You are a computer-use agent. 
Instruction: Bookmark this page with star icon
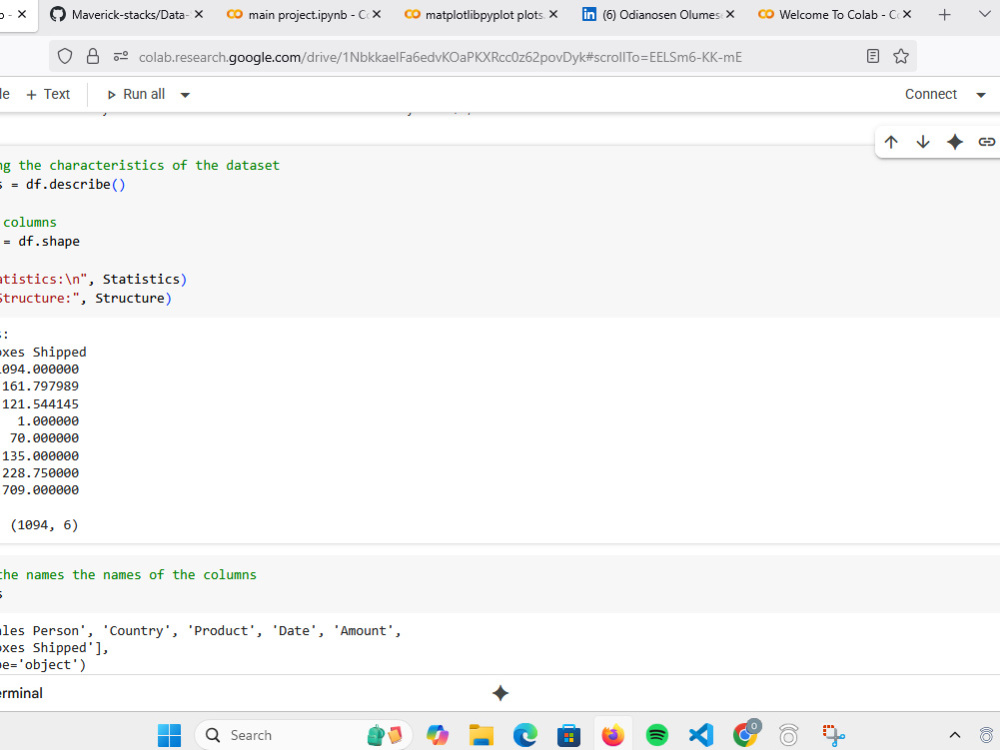901,56
